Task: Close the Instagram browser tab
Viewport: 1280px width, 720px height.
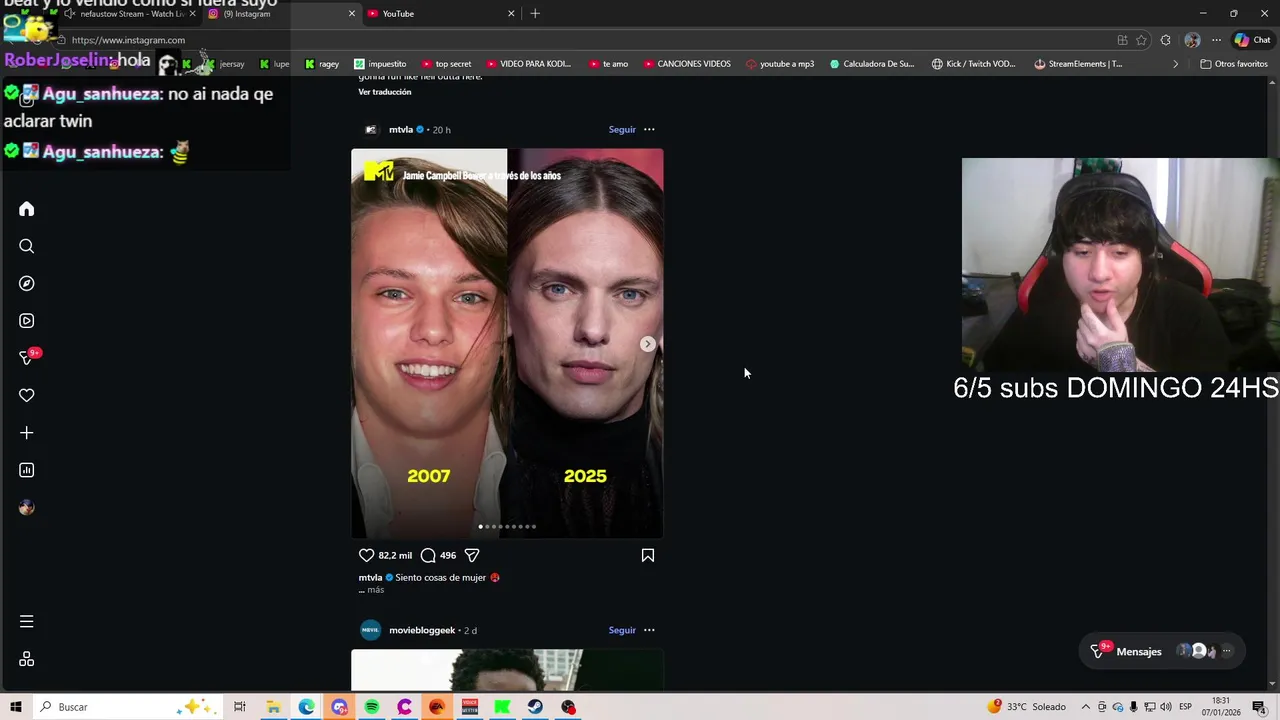Action: coord(352,14)
